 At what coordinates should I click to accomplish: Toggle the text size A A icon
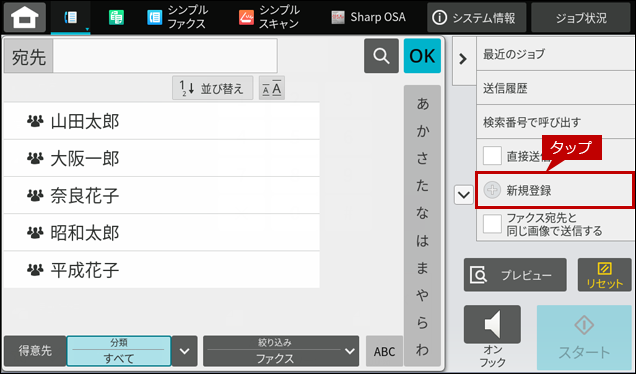pyautogui.click(x=272, y=88)
